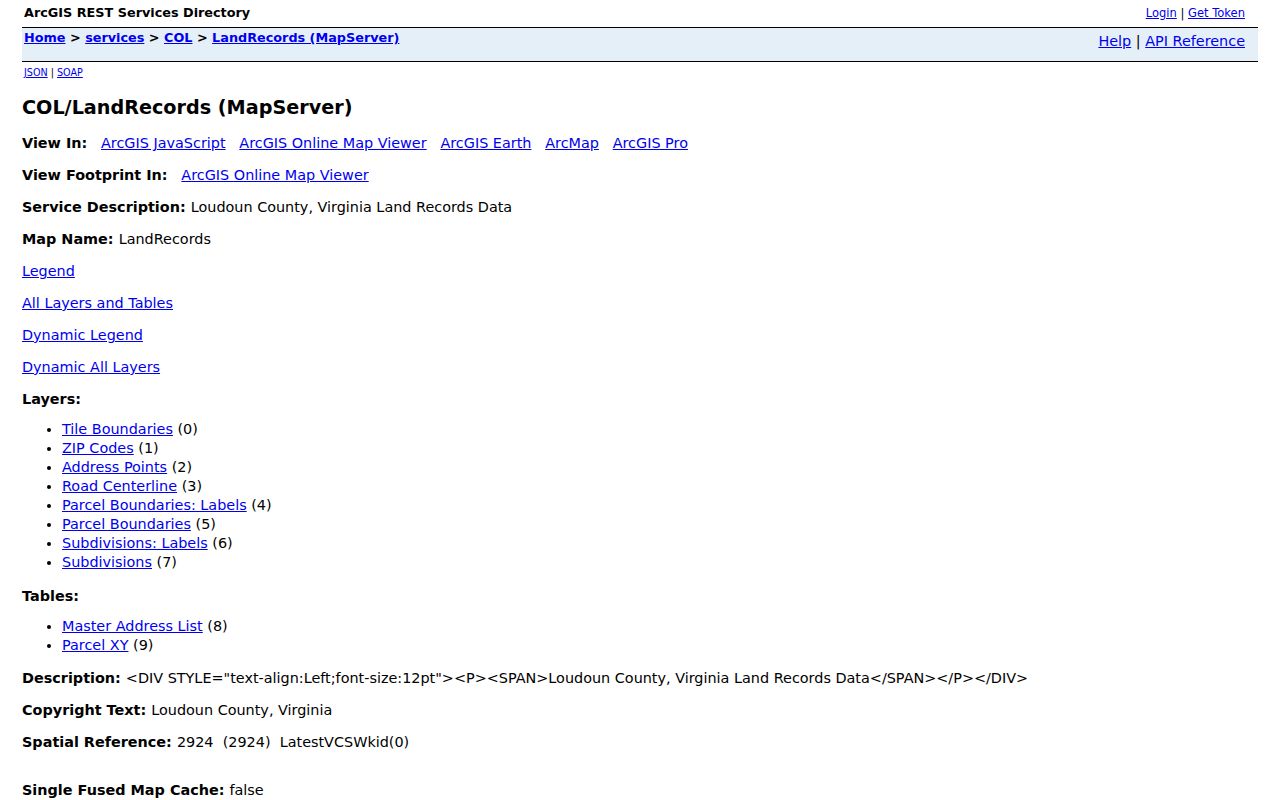Screen dimensions: 1280x800
Task: Click the Get Token link
Action: [x=1216, y=13]
